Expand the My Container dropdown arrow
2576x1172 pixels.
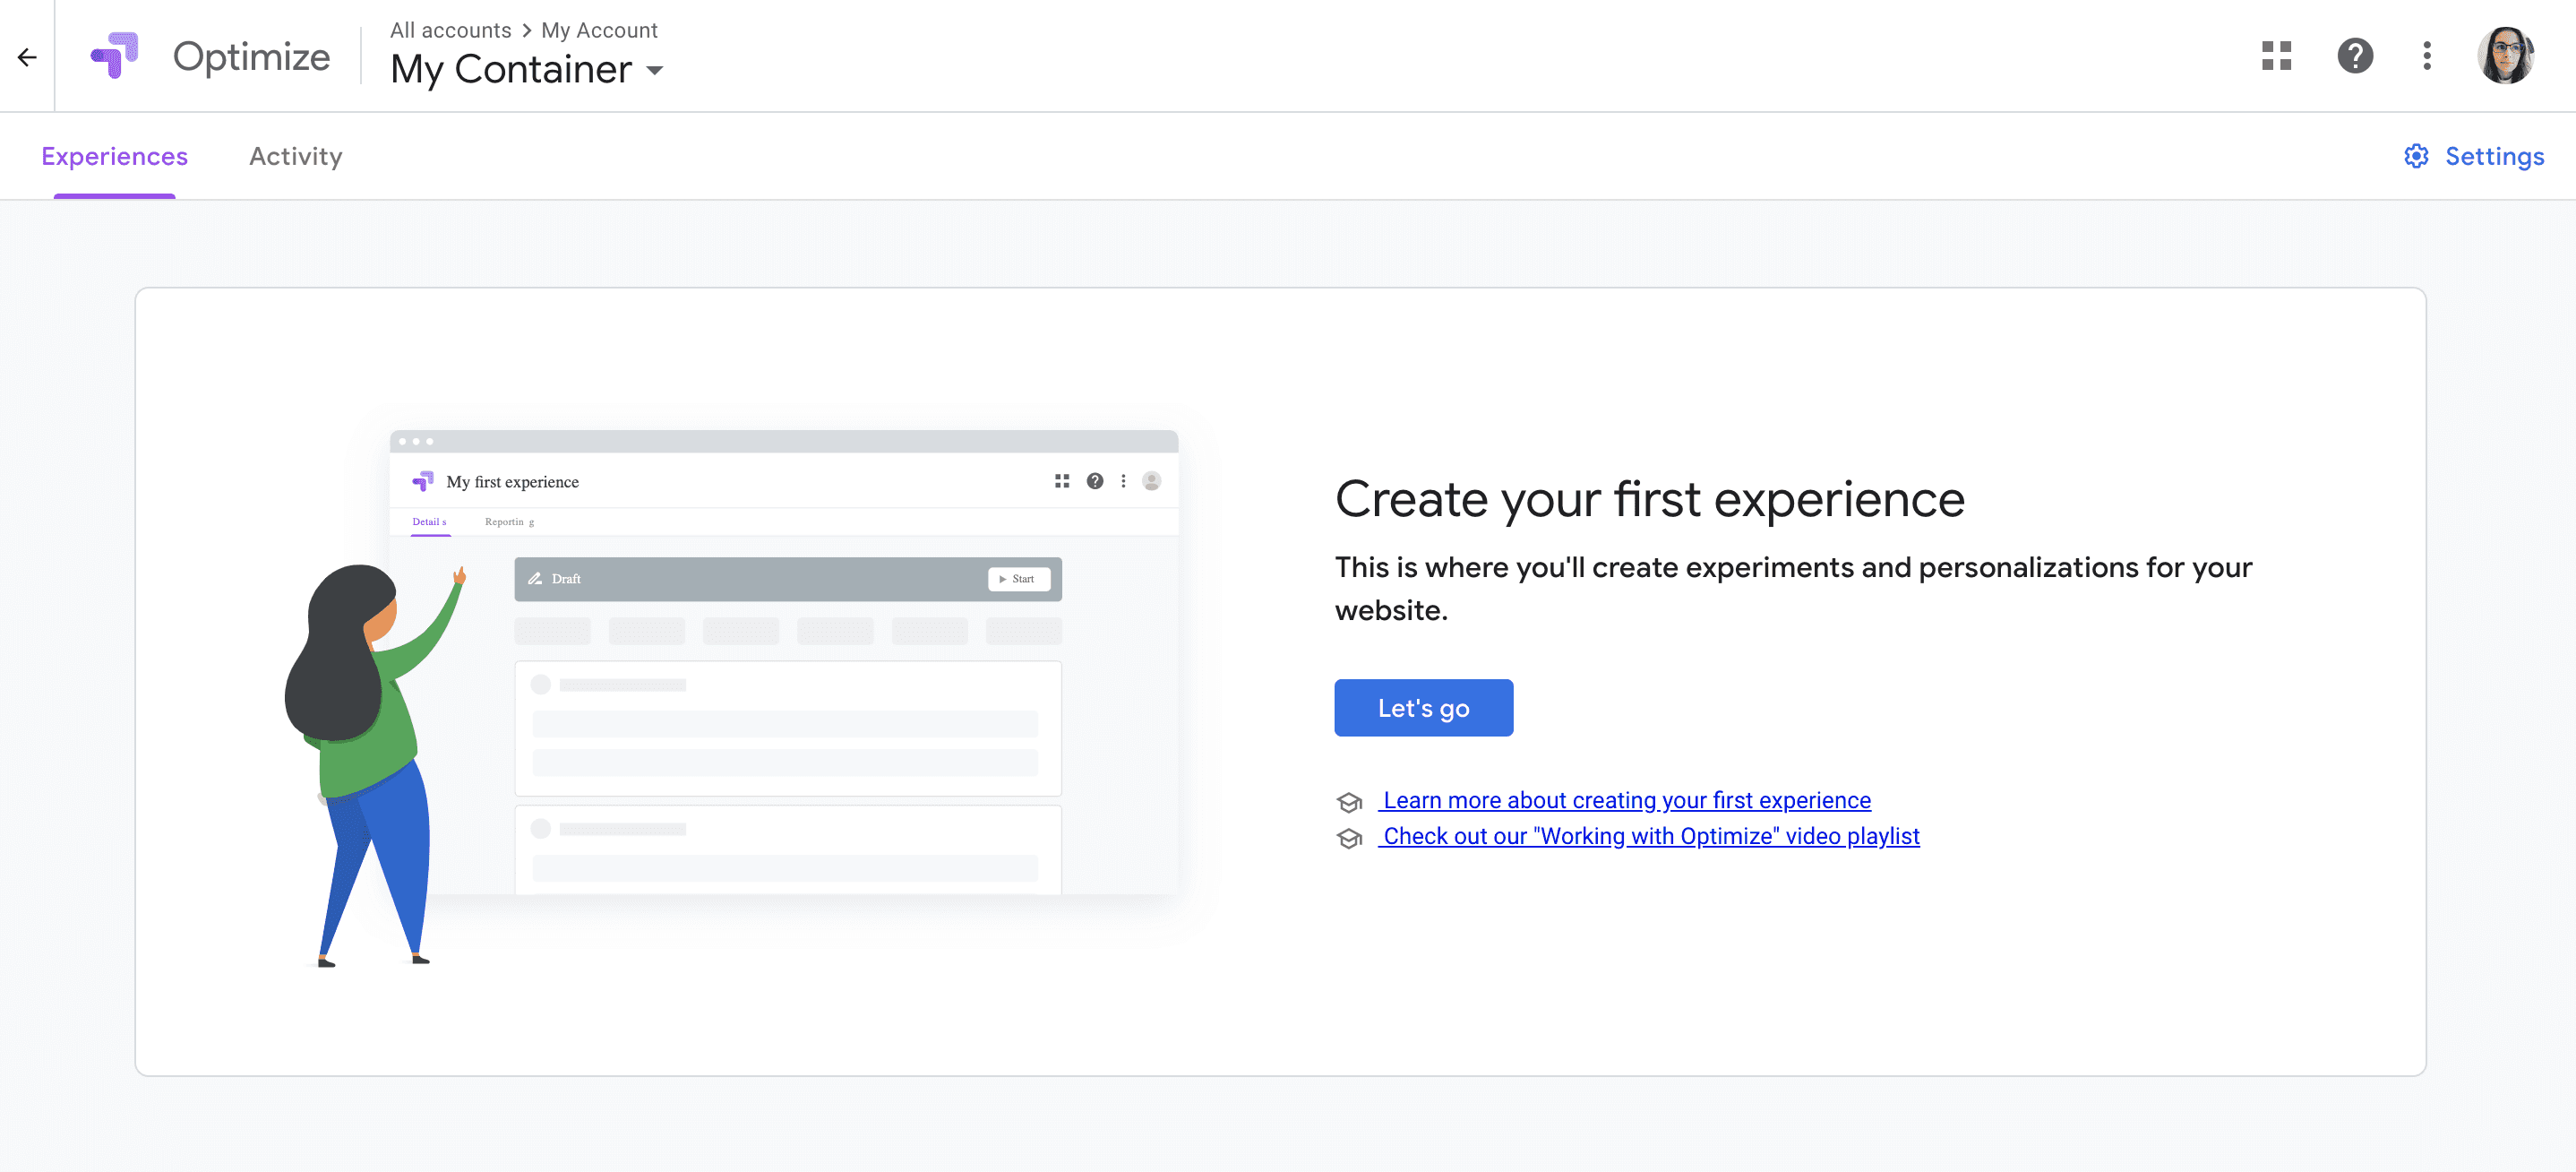coord(655,71)
